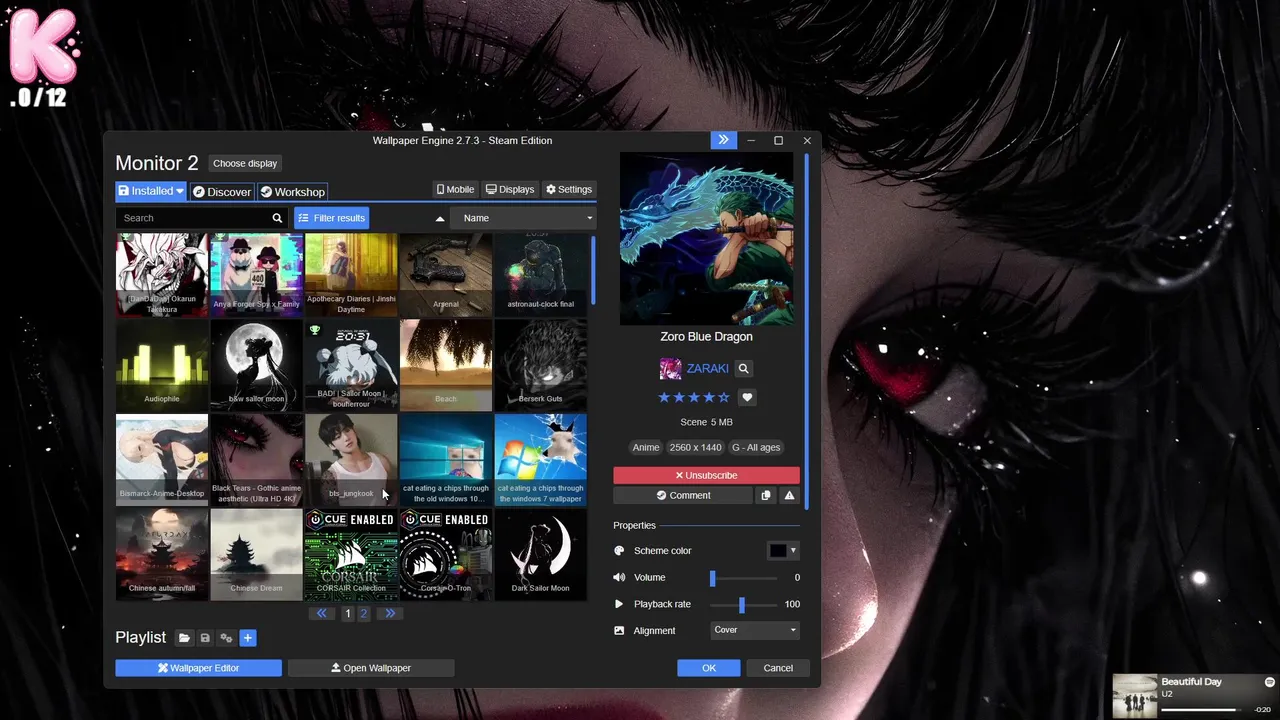Open Settings gear button
Viewport: 1280px width, 720px height.
(569, 189)
